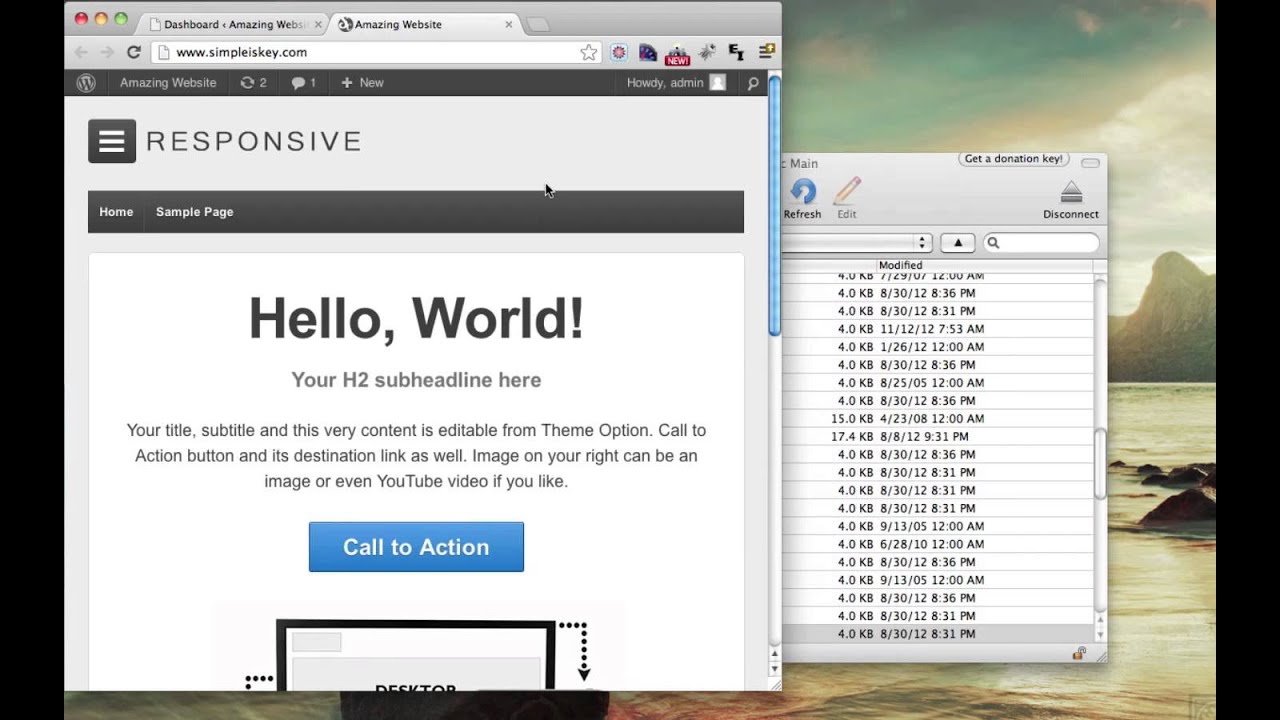Sort by the Modified column header
The image size is (1280, 720).
point(985,266)
